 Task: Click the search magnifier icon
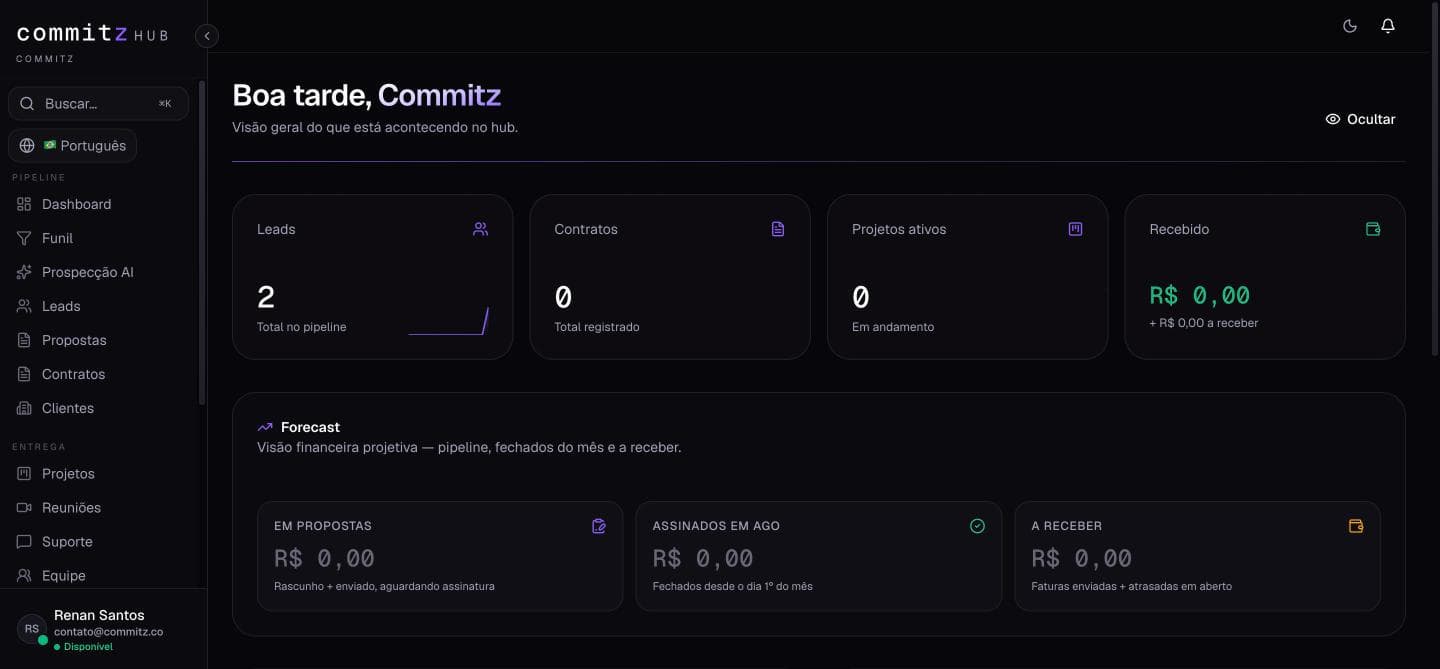click(x=28, y=103)
